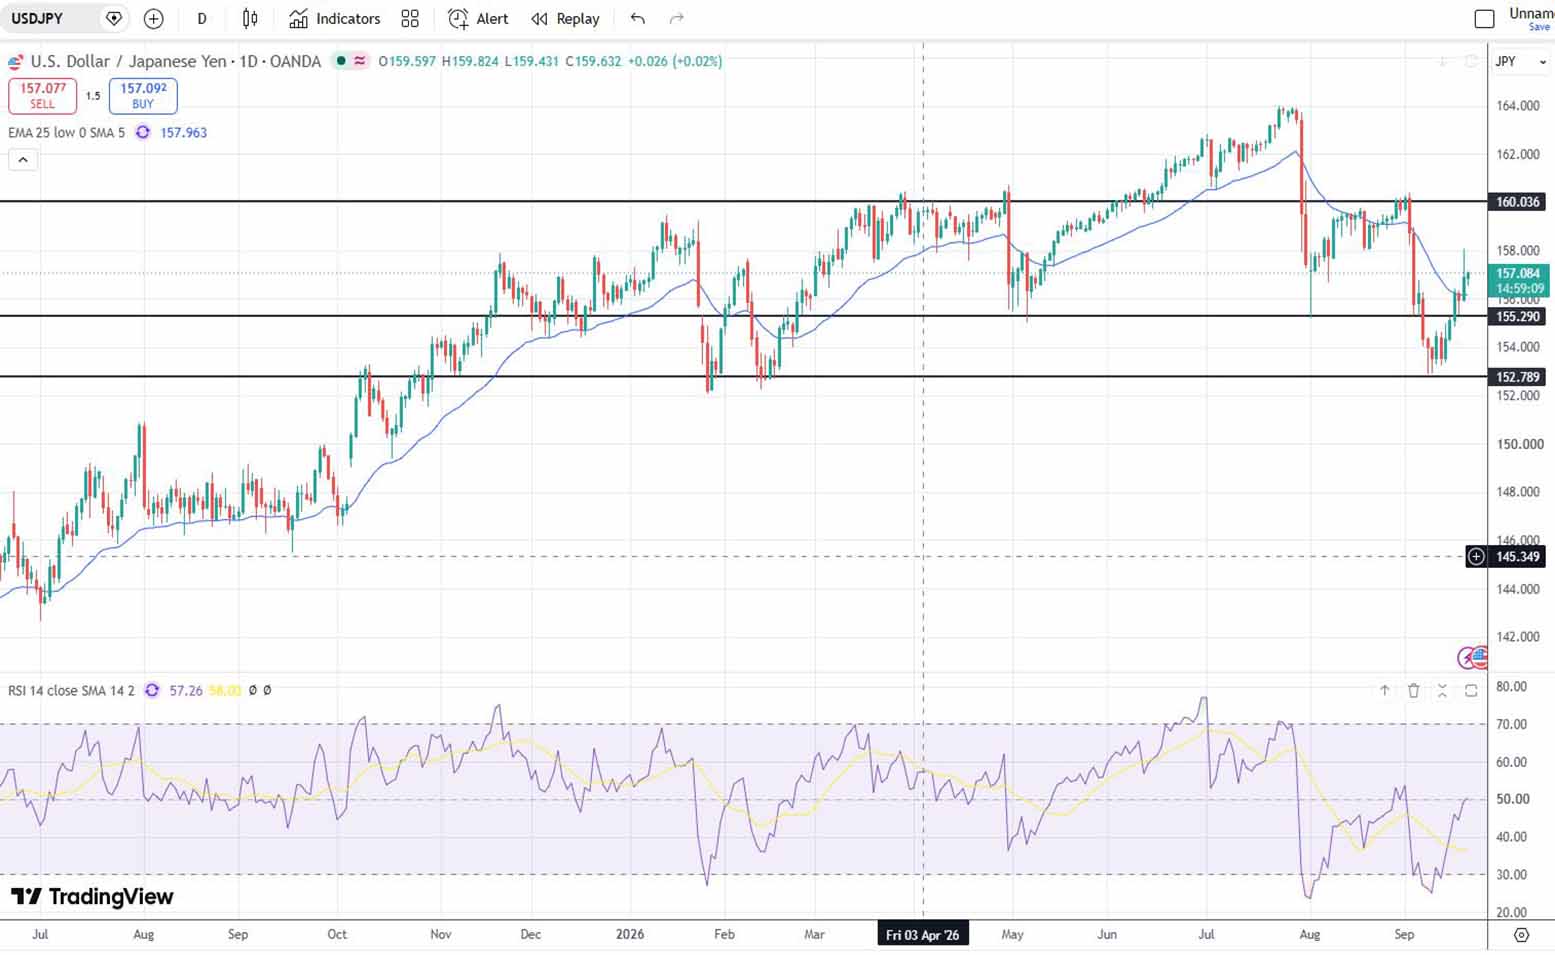Click the 157.092 BUY button
This screenshot has width=1555, height=955.
[x=143, y=96]
